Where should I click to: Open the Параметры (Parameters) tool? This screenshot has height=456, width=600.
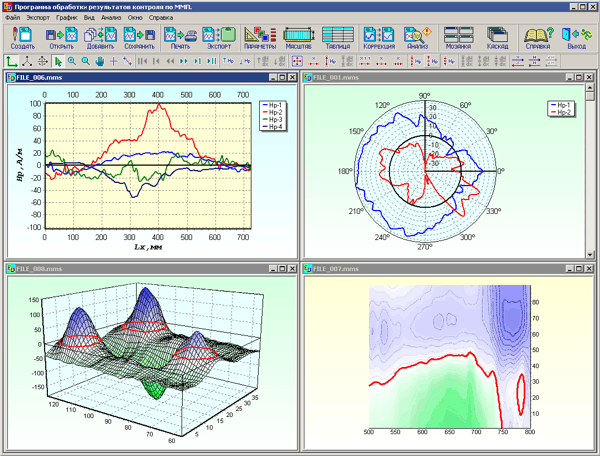260,39
